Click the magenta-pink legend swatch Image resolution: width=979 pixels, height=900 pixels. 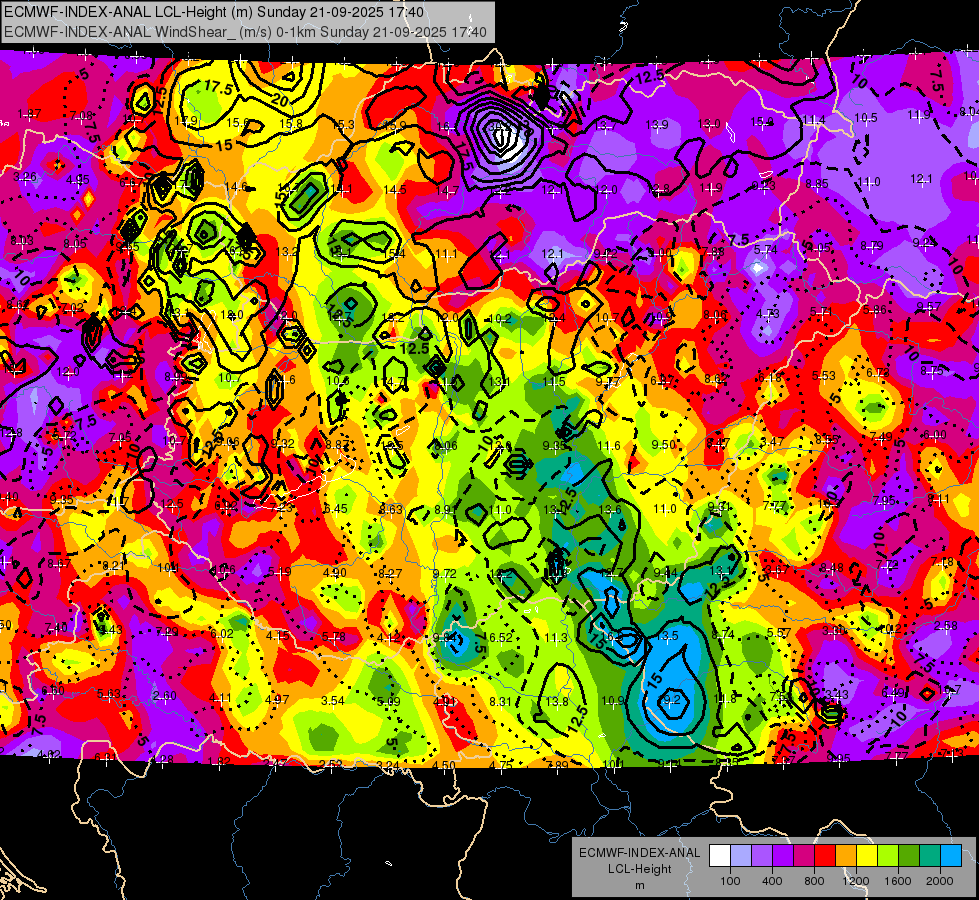[804, 856]
